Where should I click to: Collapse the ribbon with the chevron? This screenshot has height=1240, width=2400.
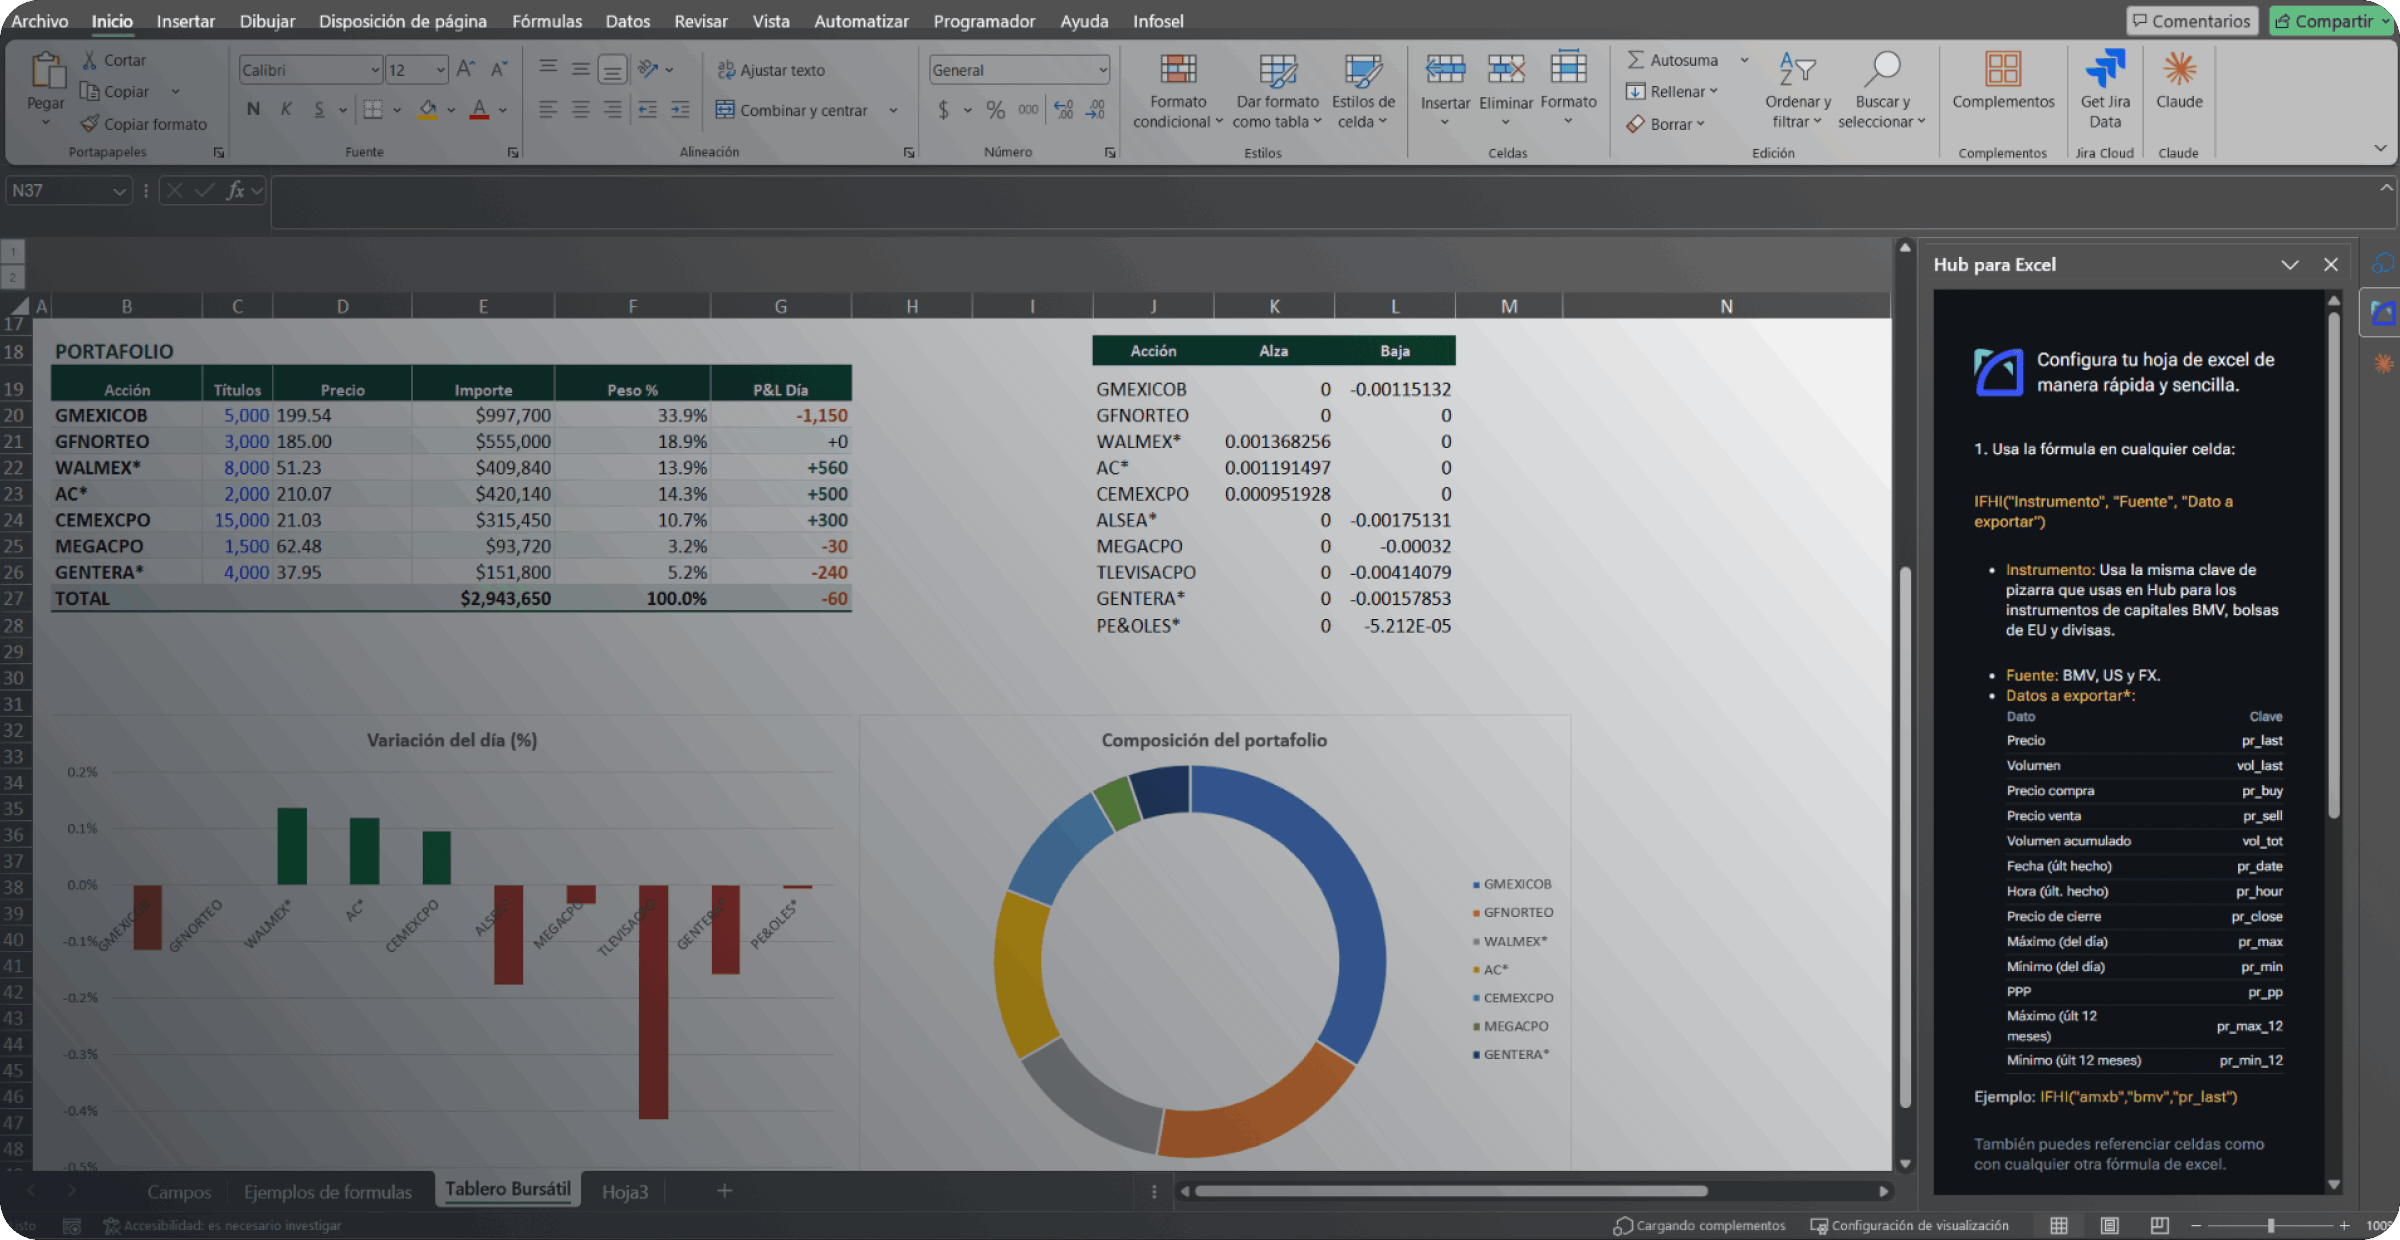pos(2380,148)
